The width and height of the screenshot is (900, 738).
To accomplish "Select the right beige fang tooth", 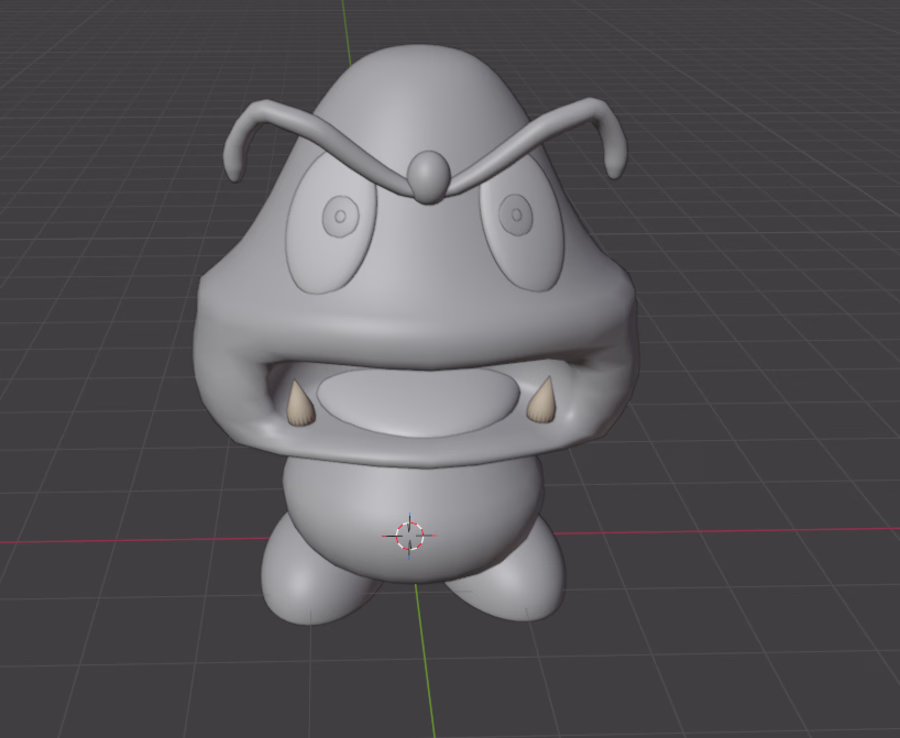I will pyautogui.click(x=542, y=401).
